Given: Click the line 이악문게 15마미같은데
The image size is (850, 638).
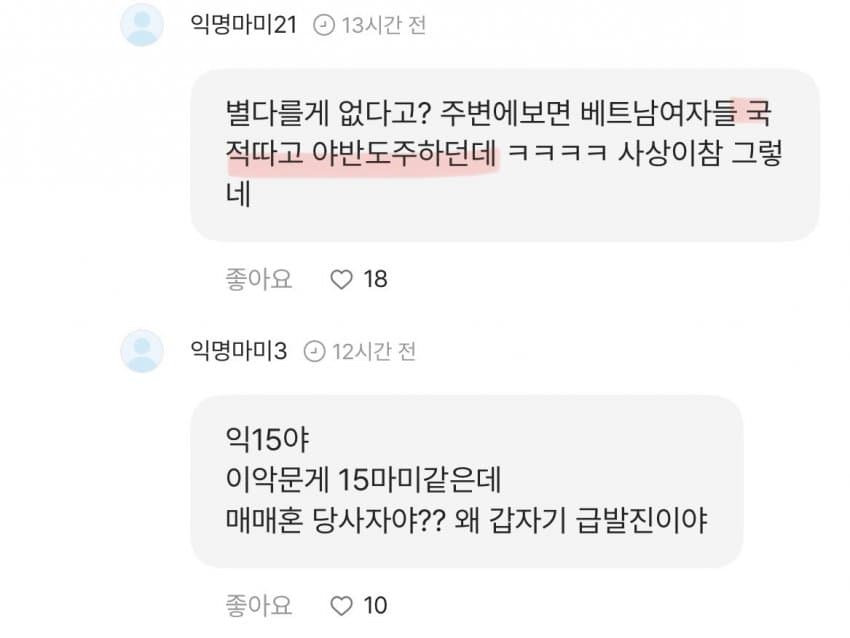Looking at the screenshot, I should pos(363,480).
